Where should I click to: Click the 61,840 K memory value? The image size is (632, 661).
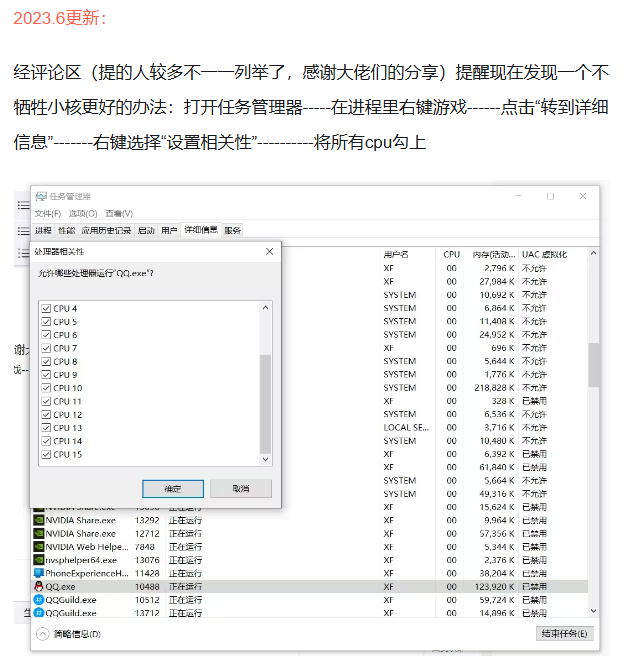click(x=497, y=467)
